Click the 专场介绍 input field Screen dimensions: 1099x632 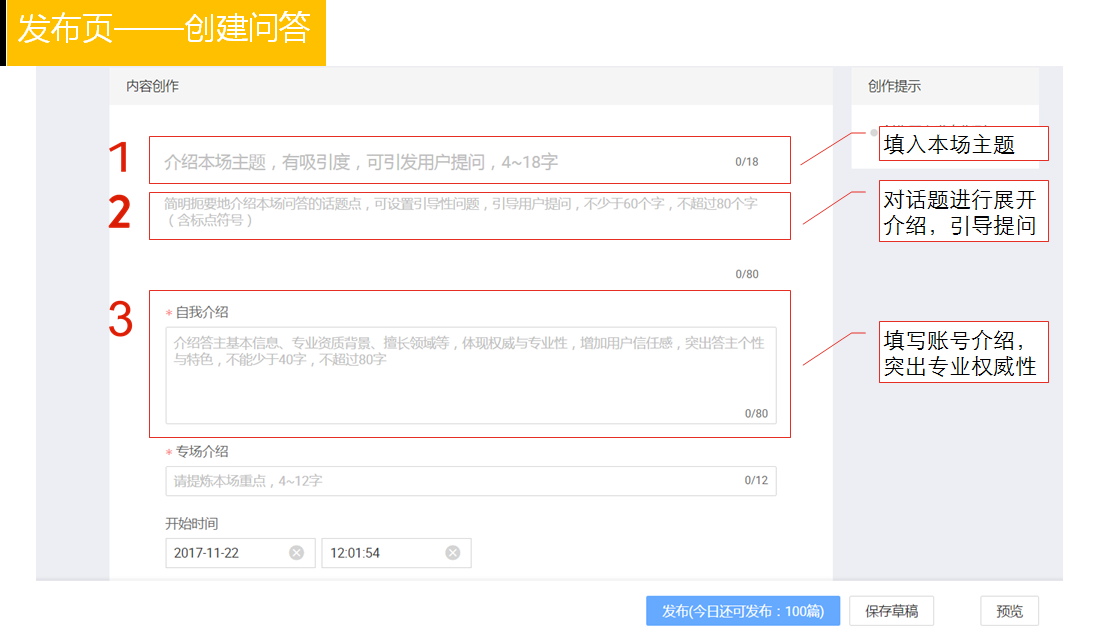coord(470,481)
